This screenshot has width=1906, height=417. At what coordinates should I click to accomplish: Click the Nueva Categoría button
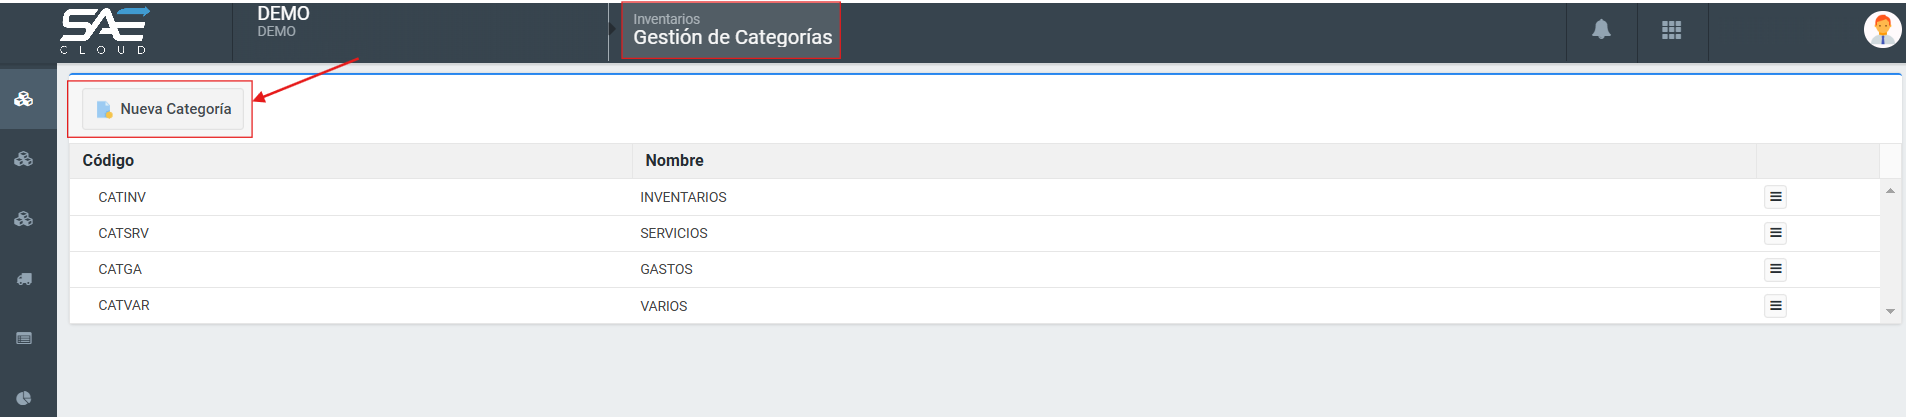point(163,109)
